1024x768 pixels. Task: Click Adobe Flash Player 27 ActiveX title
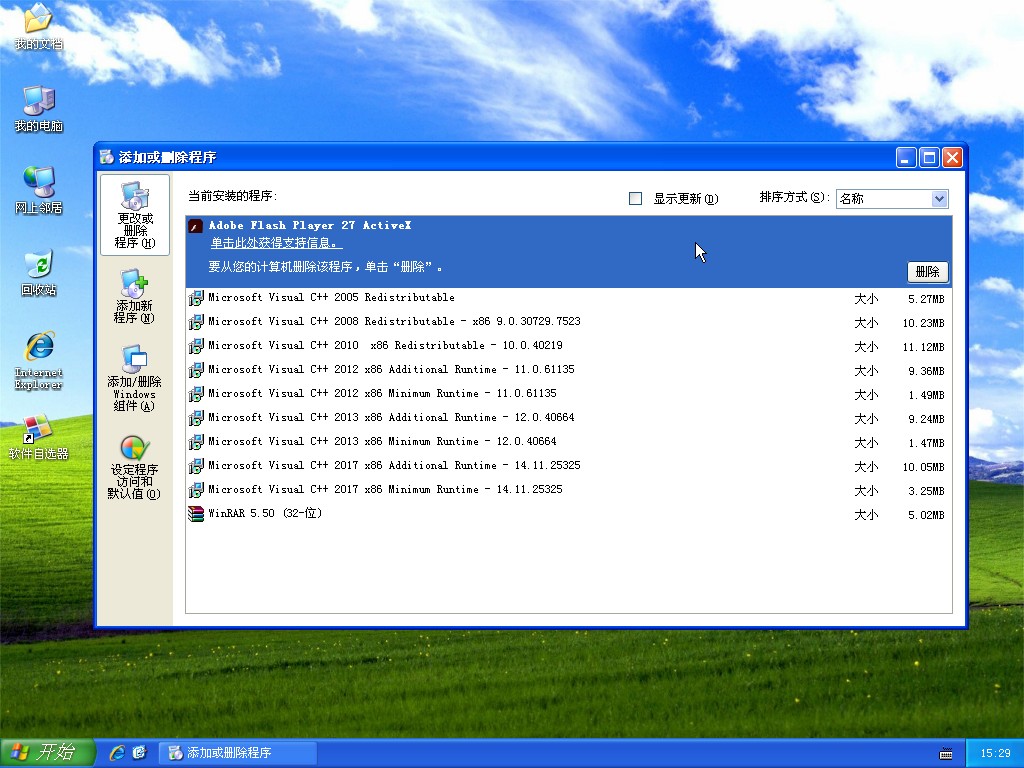click(310, 225)
